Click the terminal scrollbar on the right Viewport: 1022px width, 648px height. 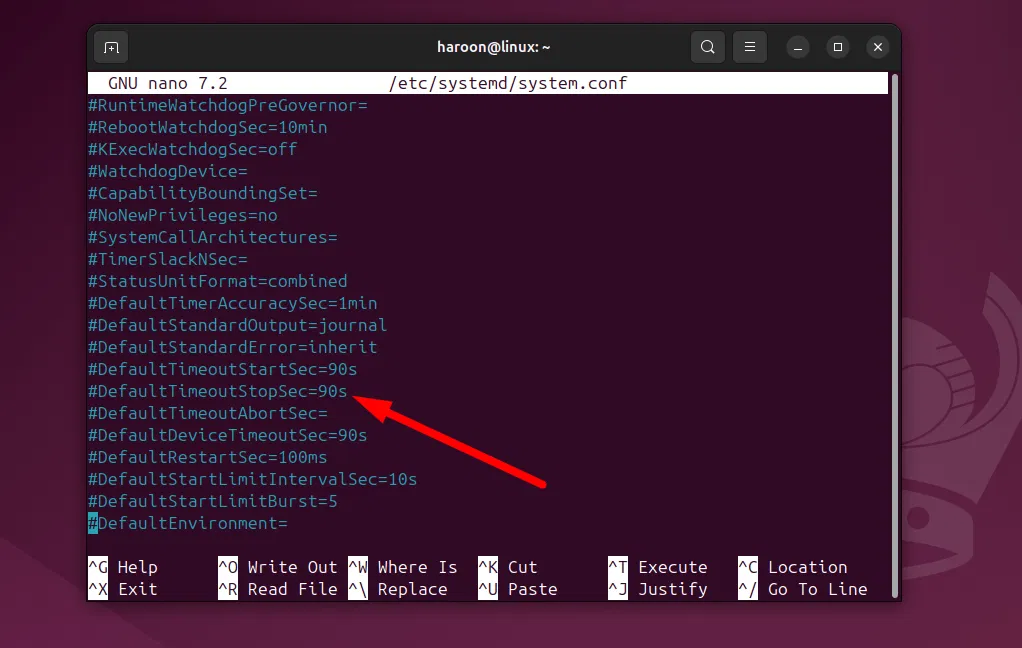point(895,300)
